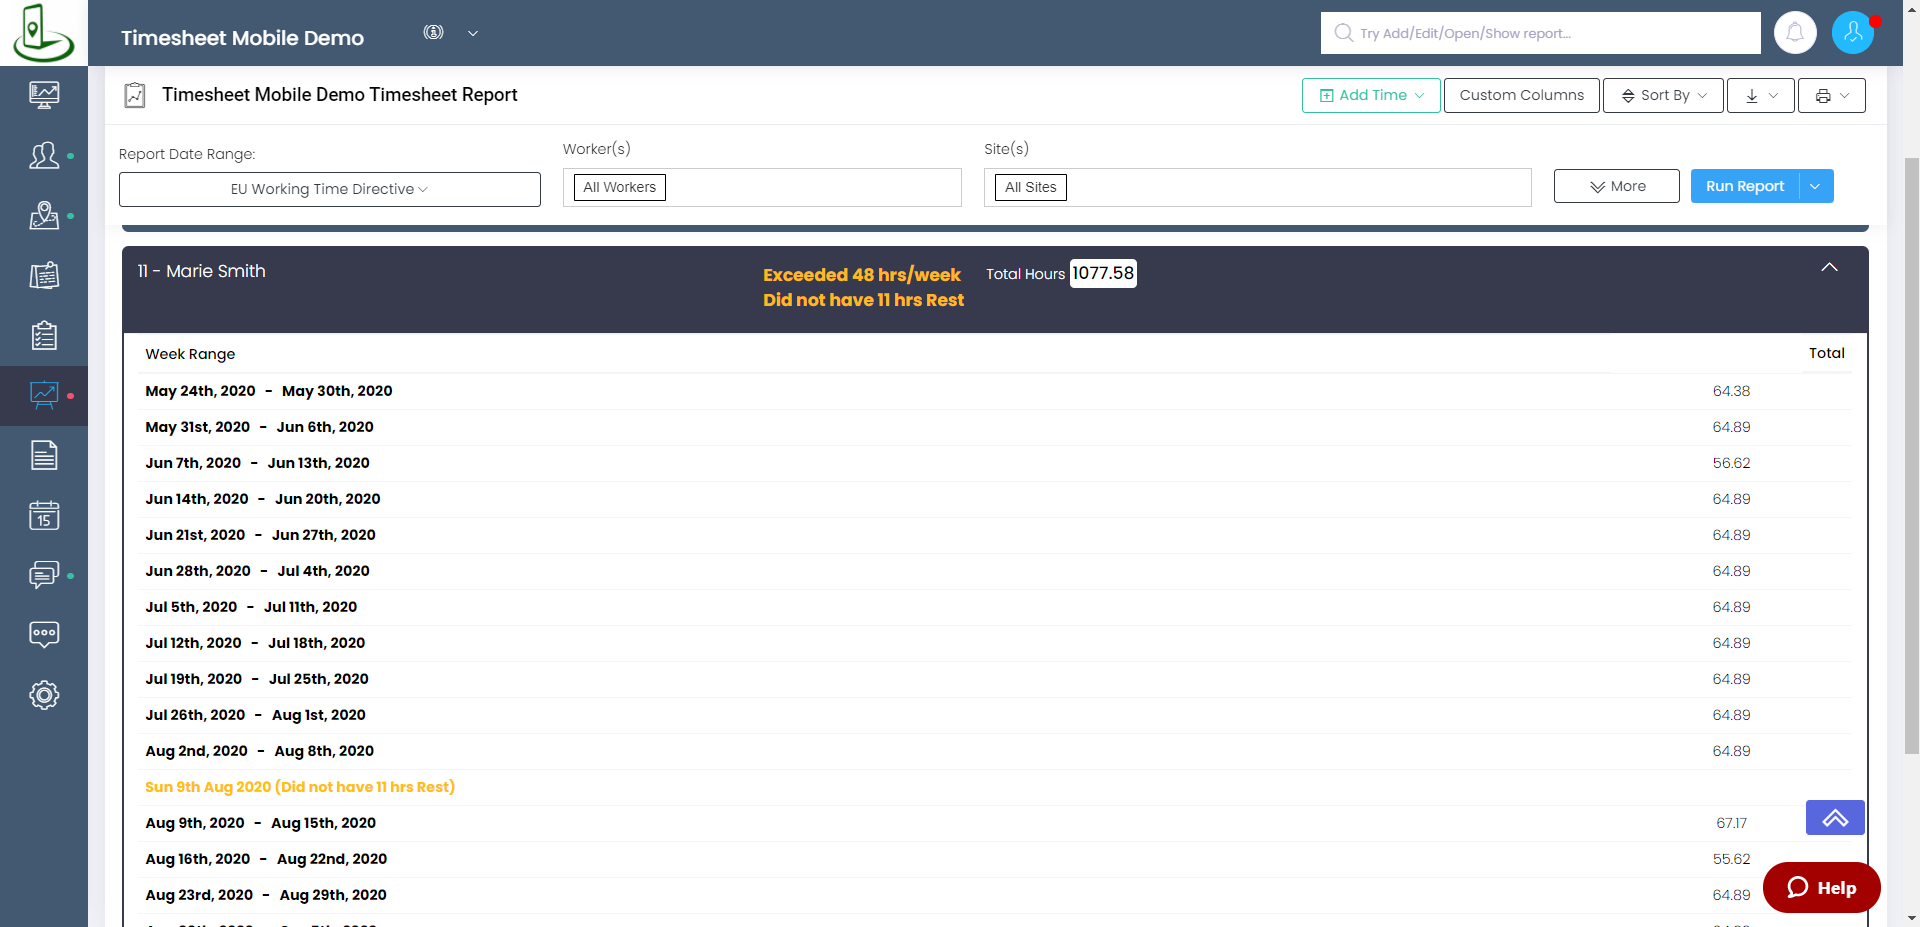Viewport: 1920px width, 927px height.
Task: Open the calendar schedule icon in sidebar
Action: coord(44,516)
